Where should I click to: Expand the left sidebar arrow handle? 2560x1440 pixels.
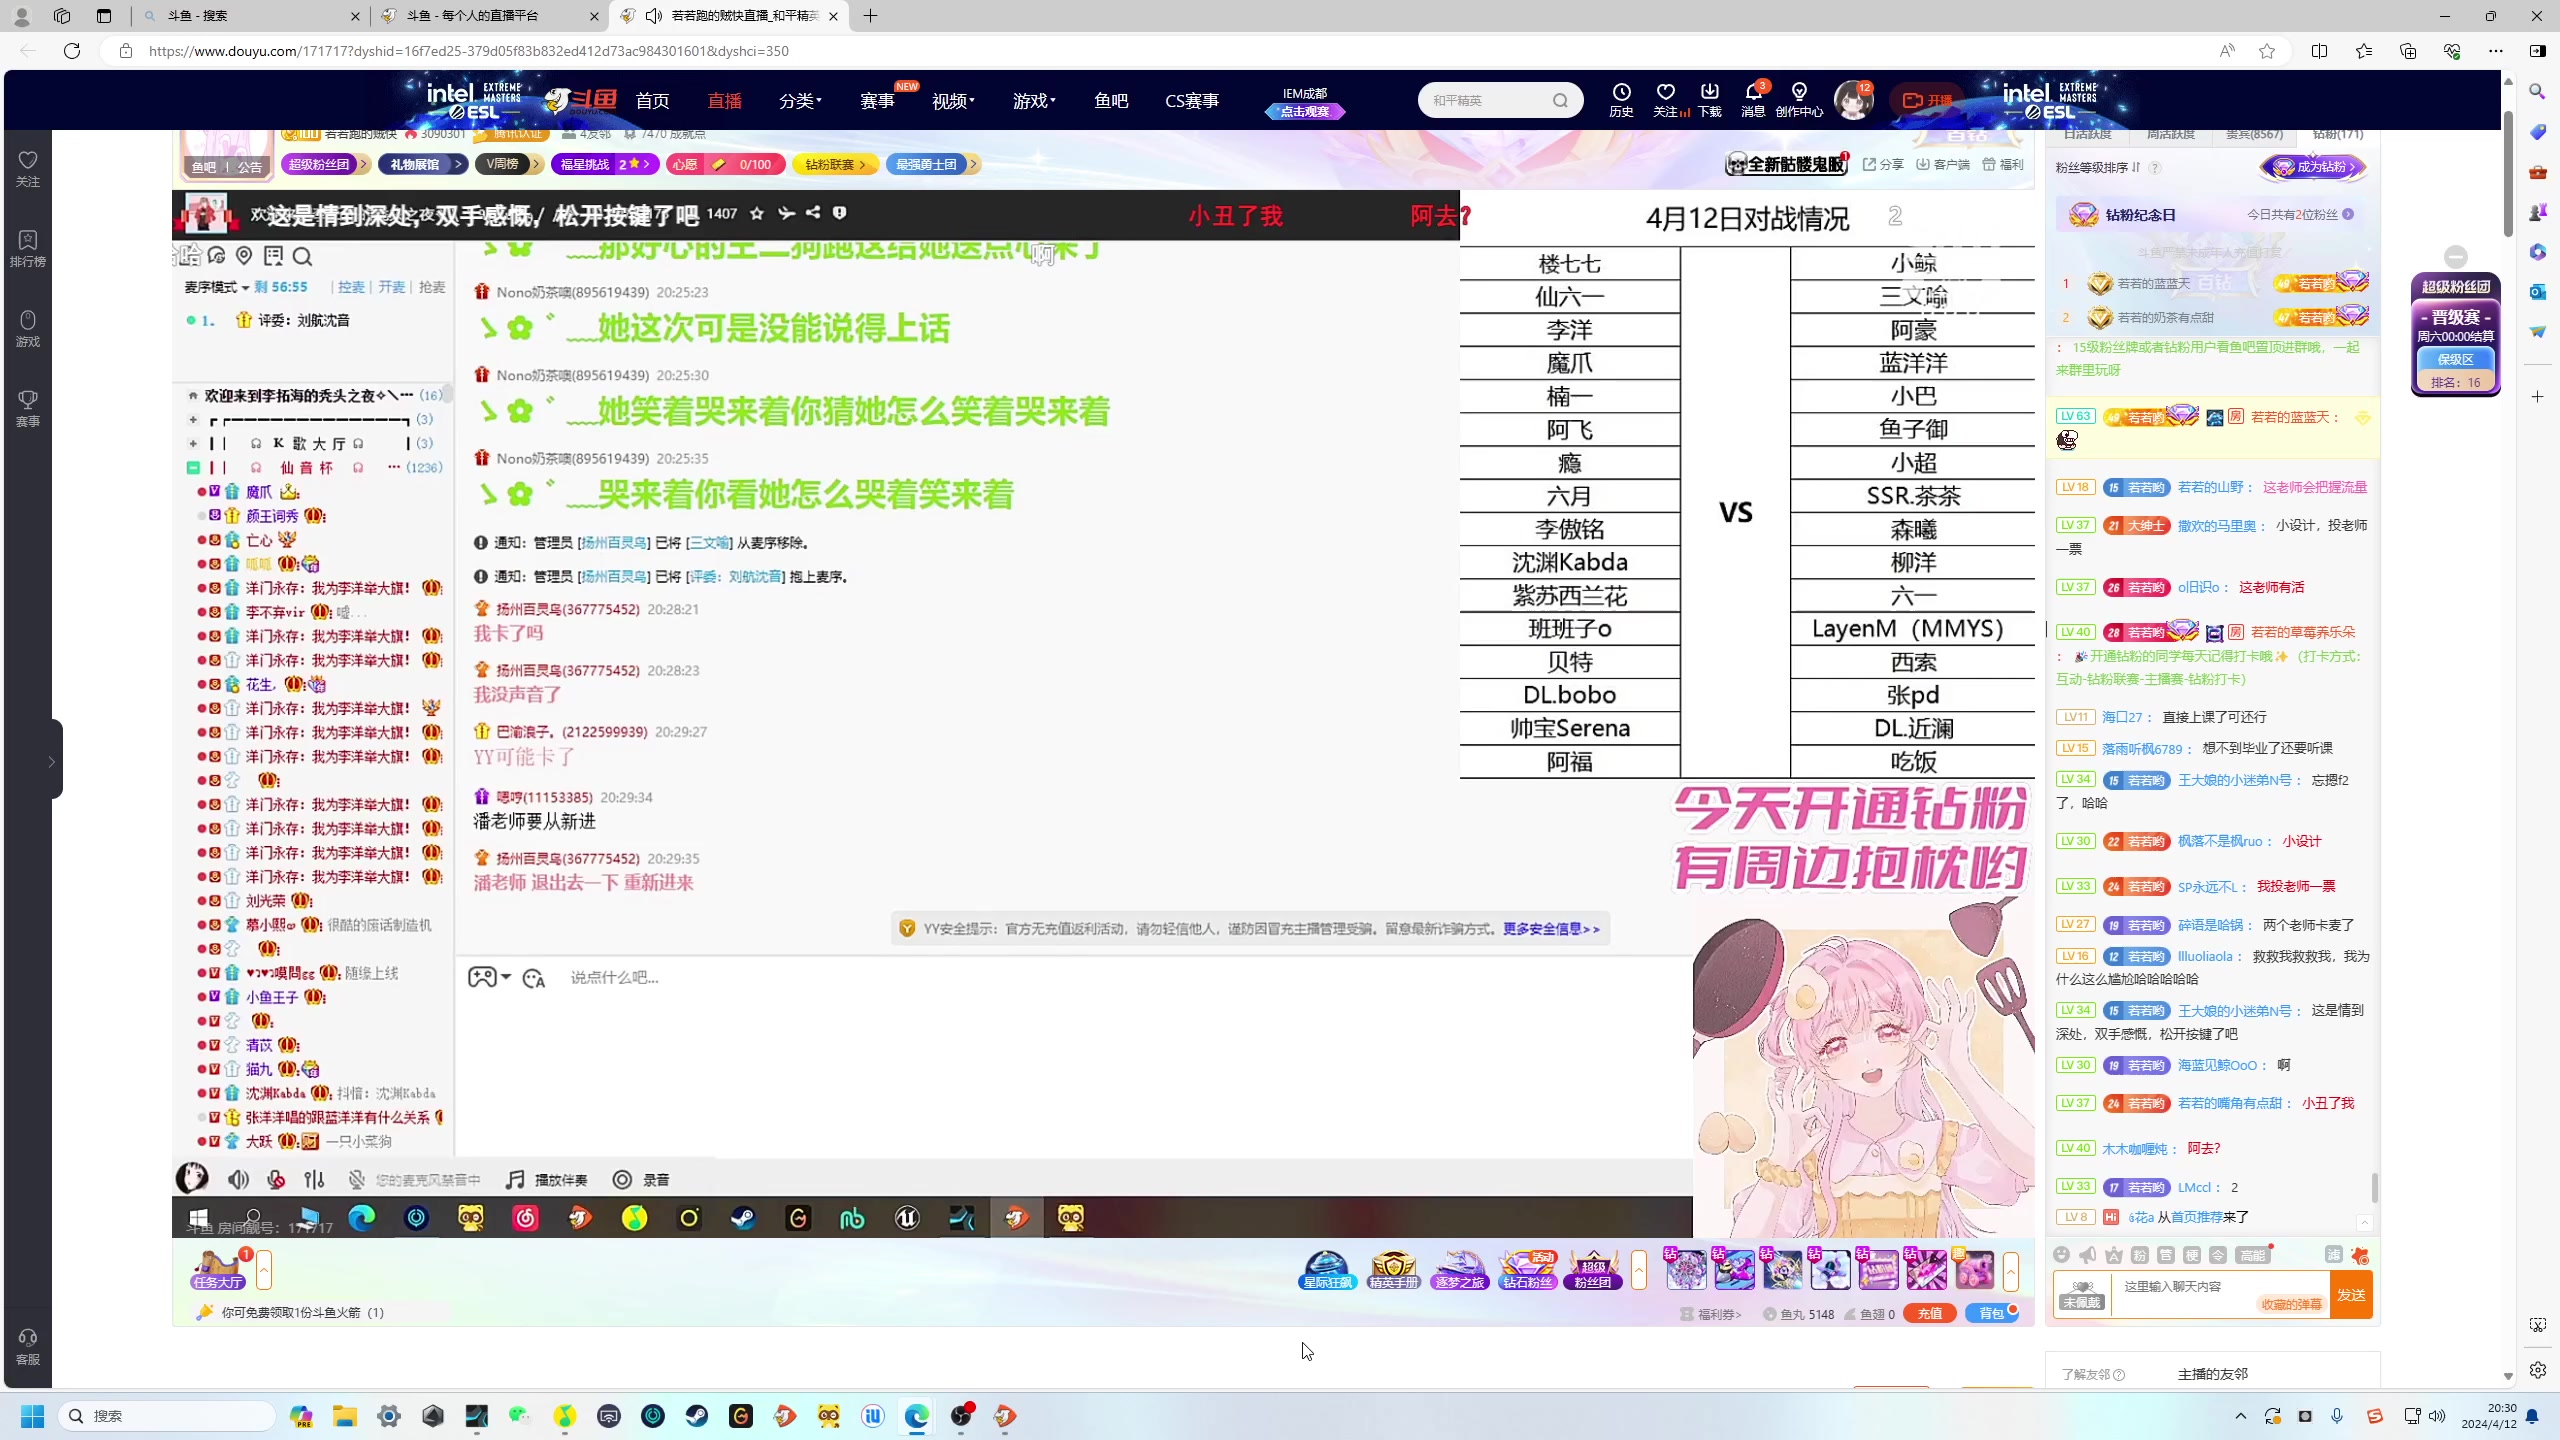tap(52, 761)
